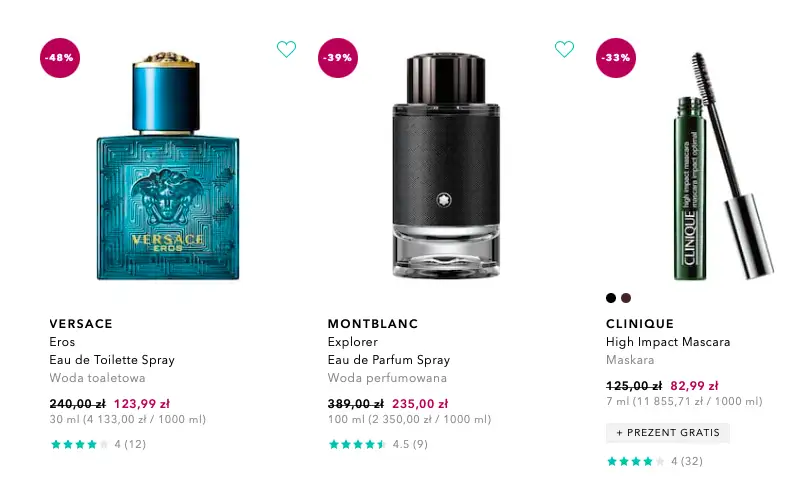
Task: View the Montblanc Explorer bottle image
Action: point(446,165)
